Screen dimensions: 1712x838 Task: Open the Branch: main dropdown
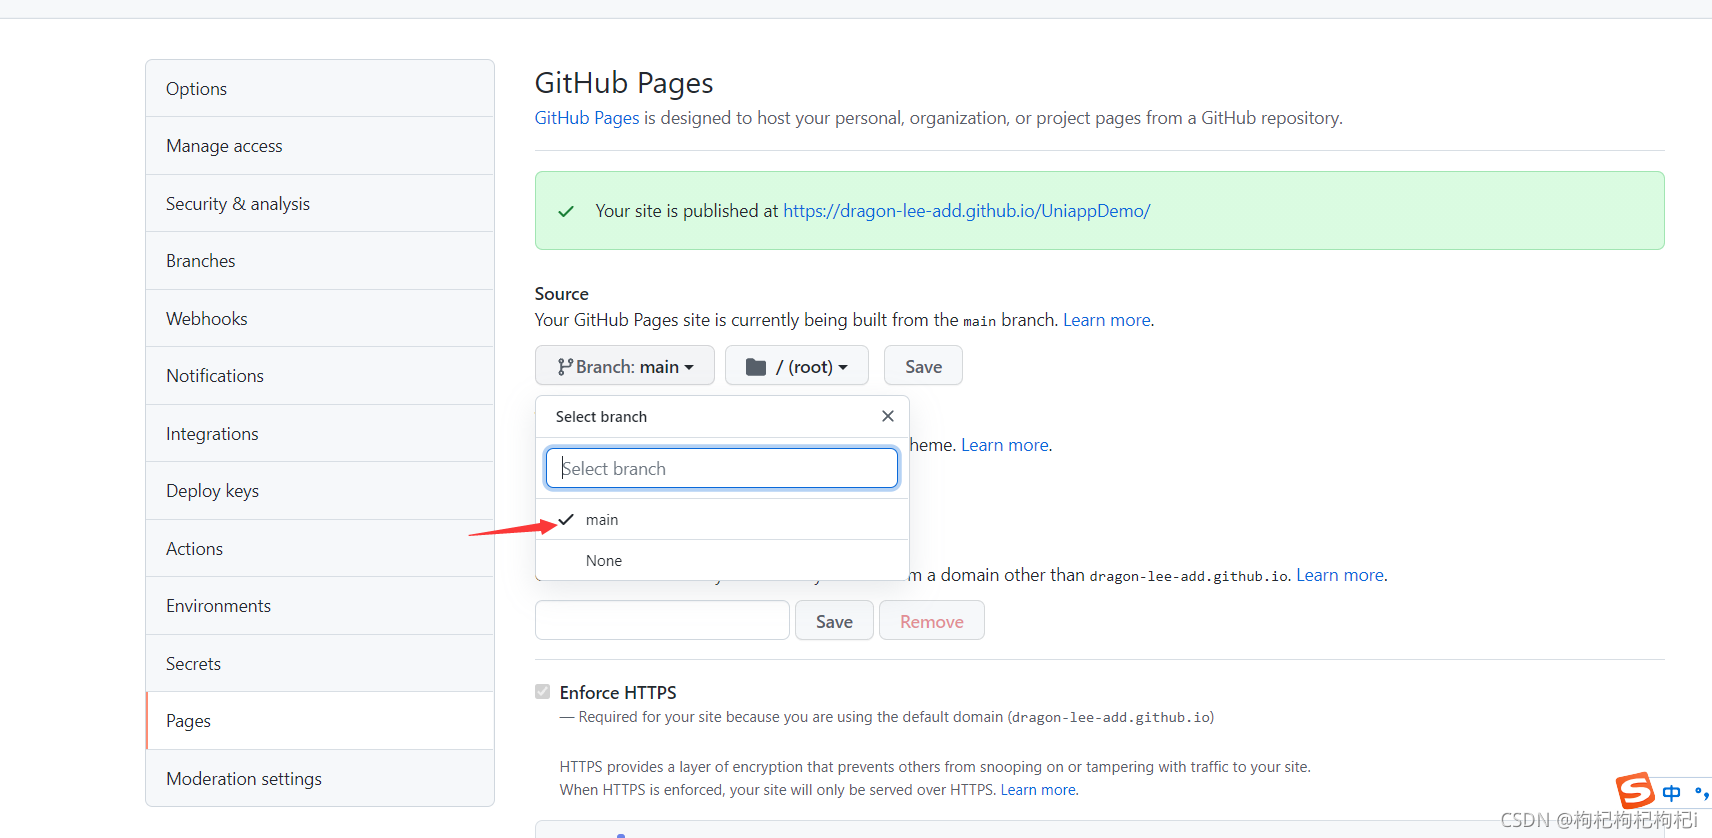(x=625, y=366)
